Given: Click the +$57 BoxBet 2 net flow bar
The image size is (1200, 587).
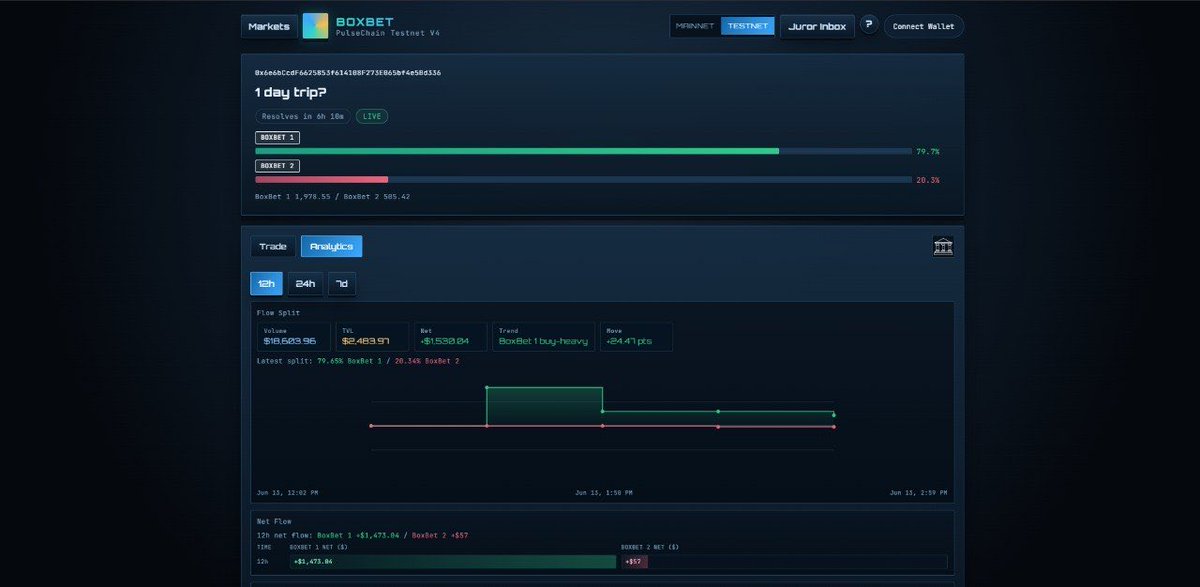Looking at the screenshot, I should click(x=634, y=562).
